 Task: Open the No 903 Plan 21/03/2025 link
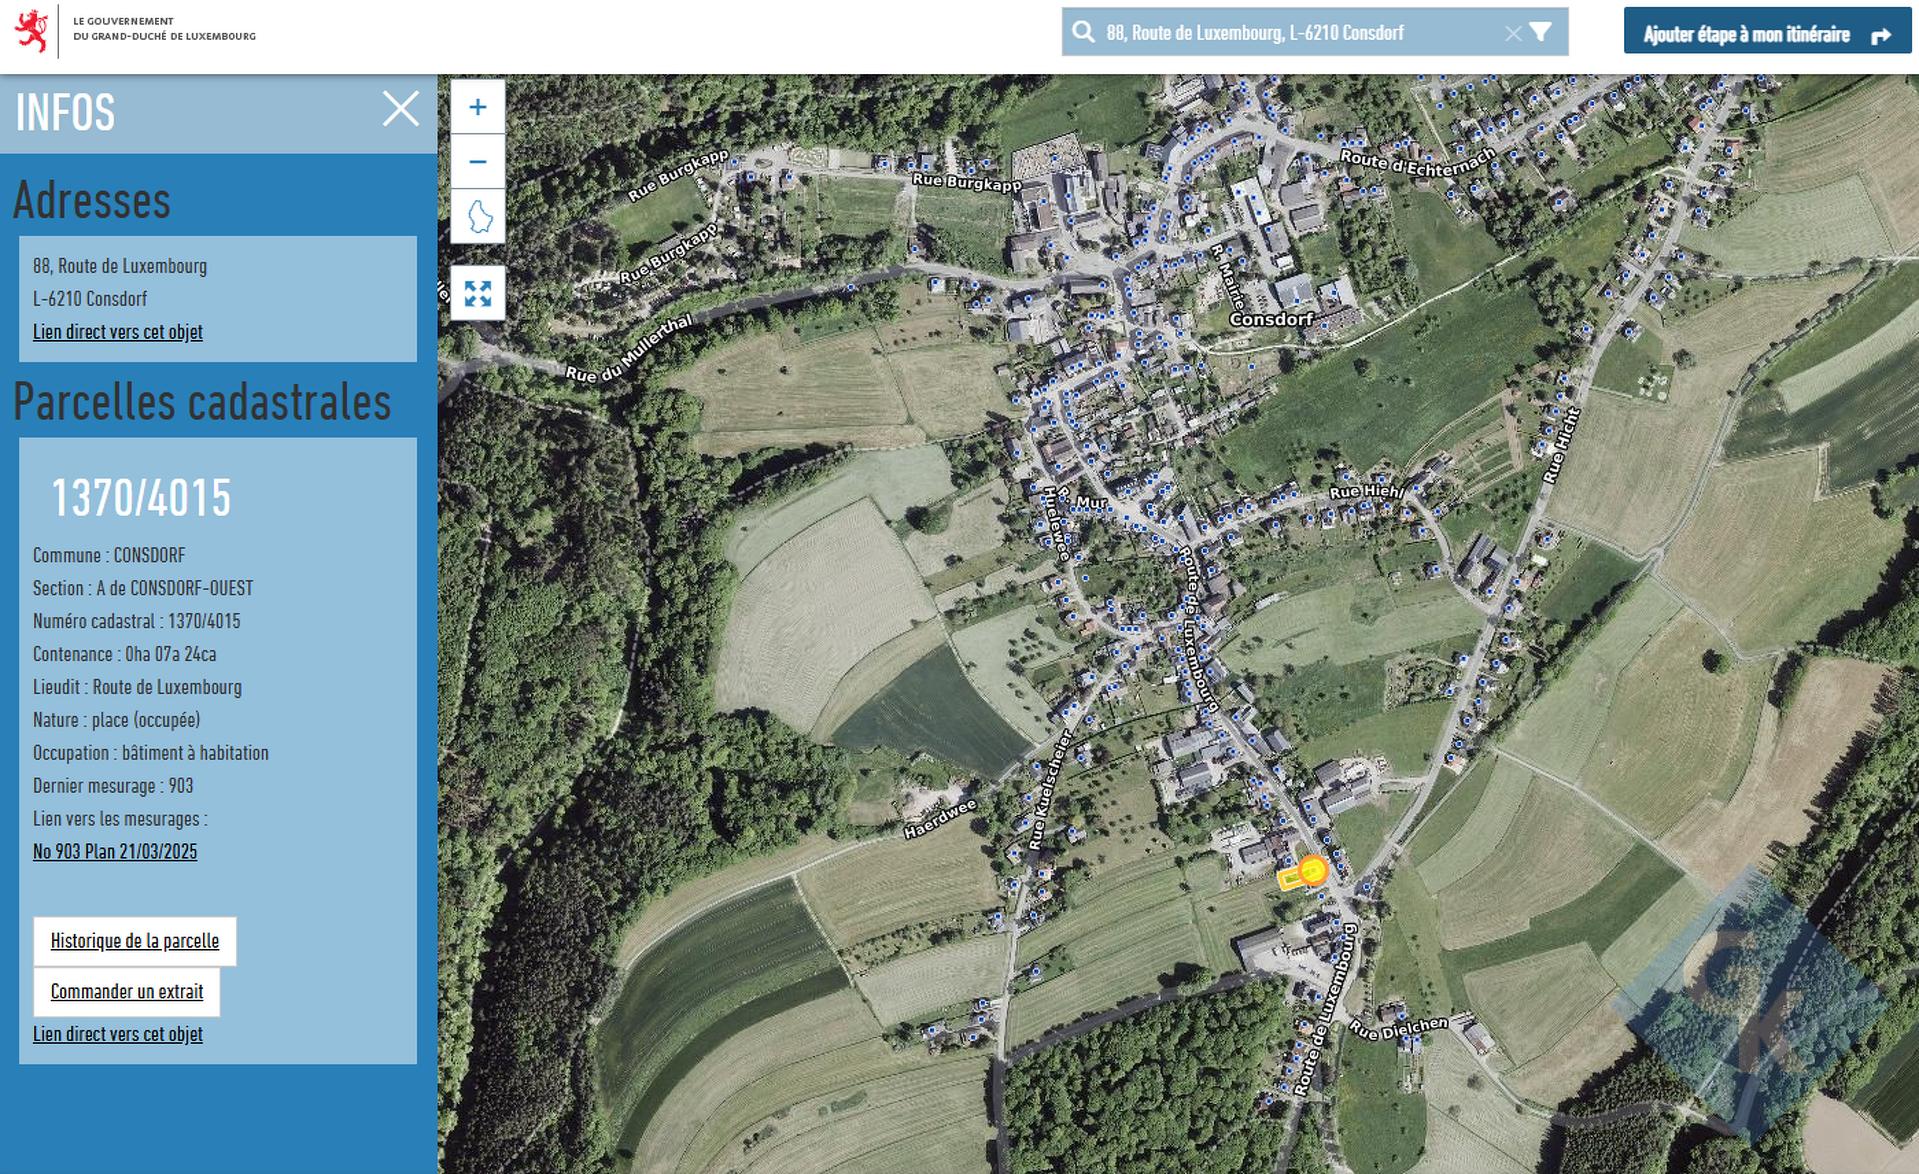(x=115, y=852)
